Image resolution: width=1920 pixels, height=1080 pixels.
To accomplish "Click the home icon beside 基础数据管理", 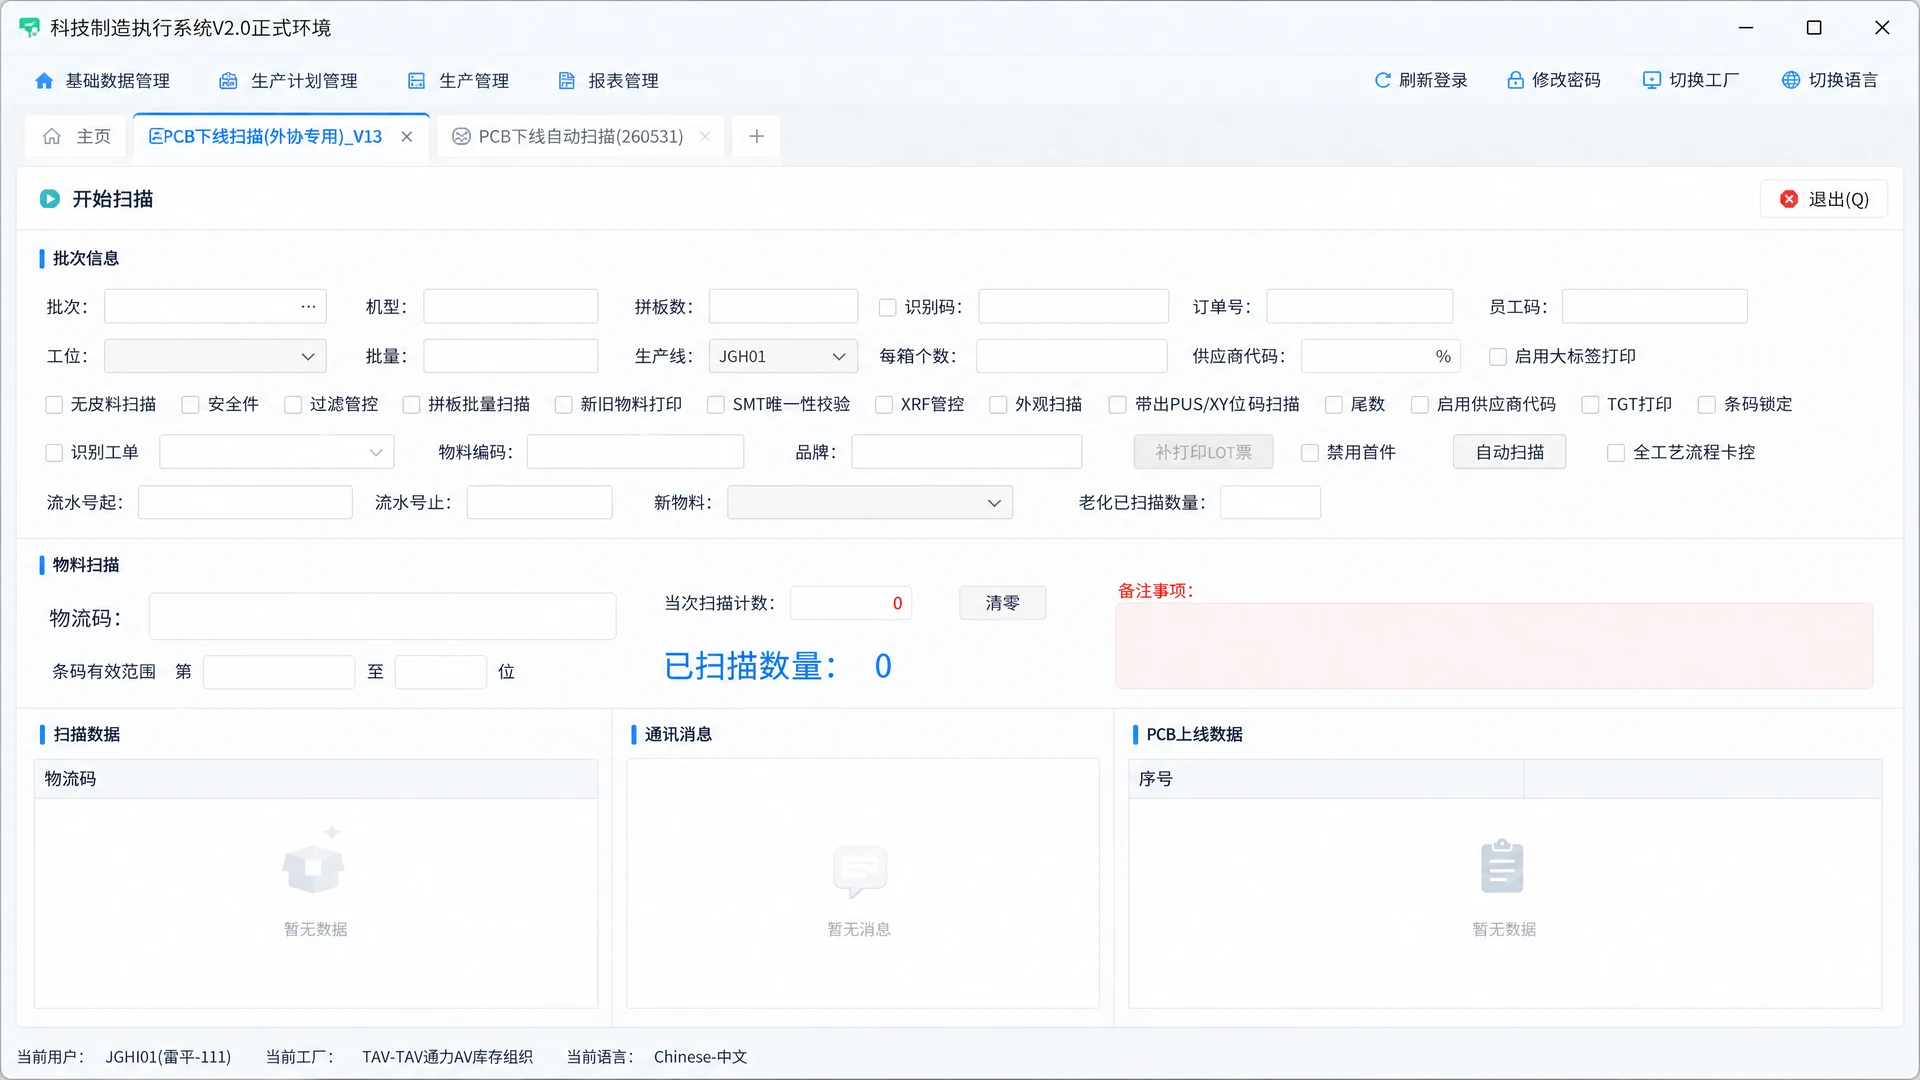I will 44,81.
